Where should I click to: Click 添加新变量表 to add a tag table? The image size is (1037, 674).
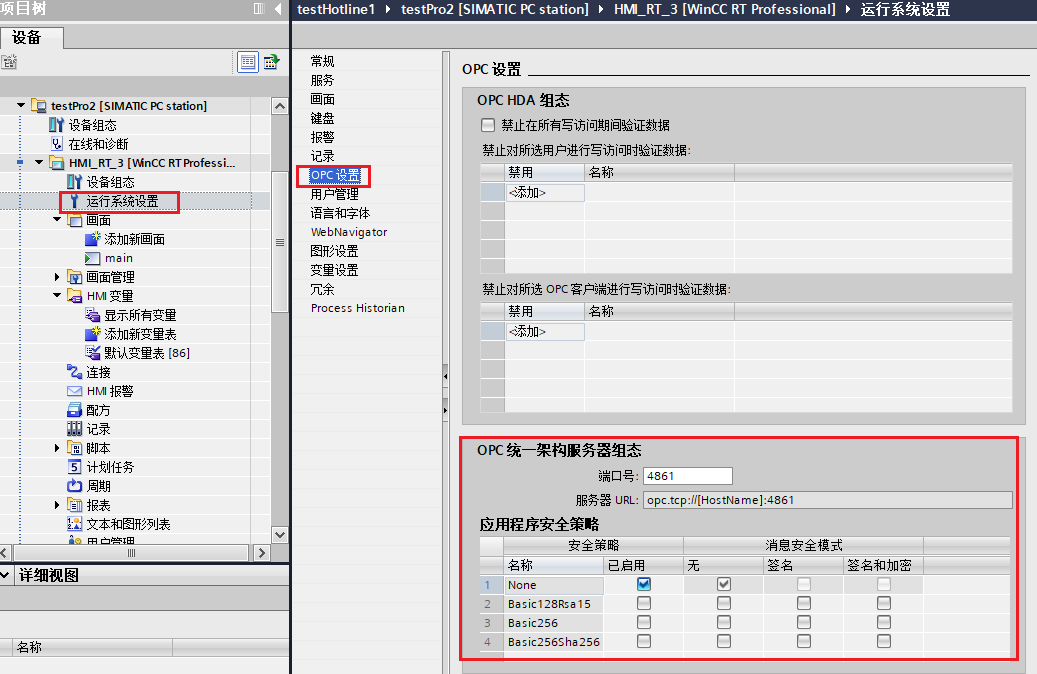134,333
